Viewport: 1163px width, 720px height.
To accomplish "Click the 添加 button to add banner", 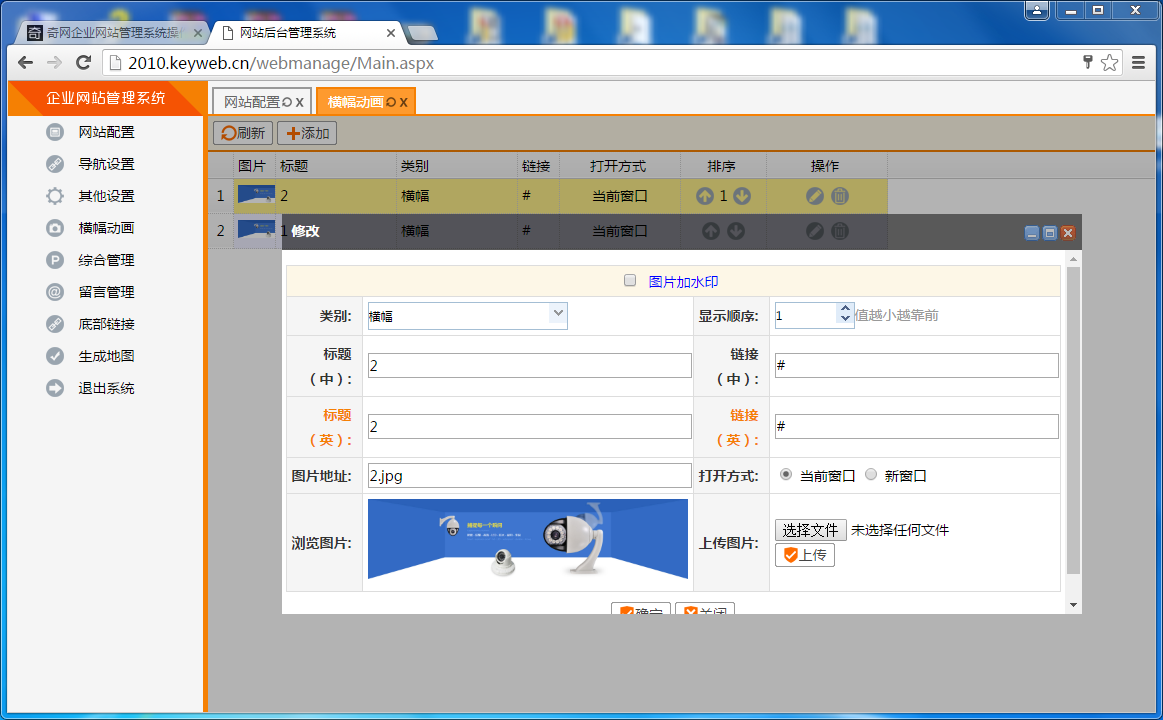I will click(x=307, y=133).
